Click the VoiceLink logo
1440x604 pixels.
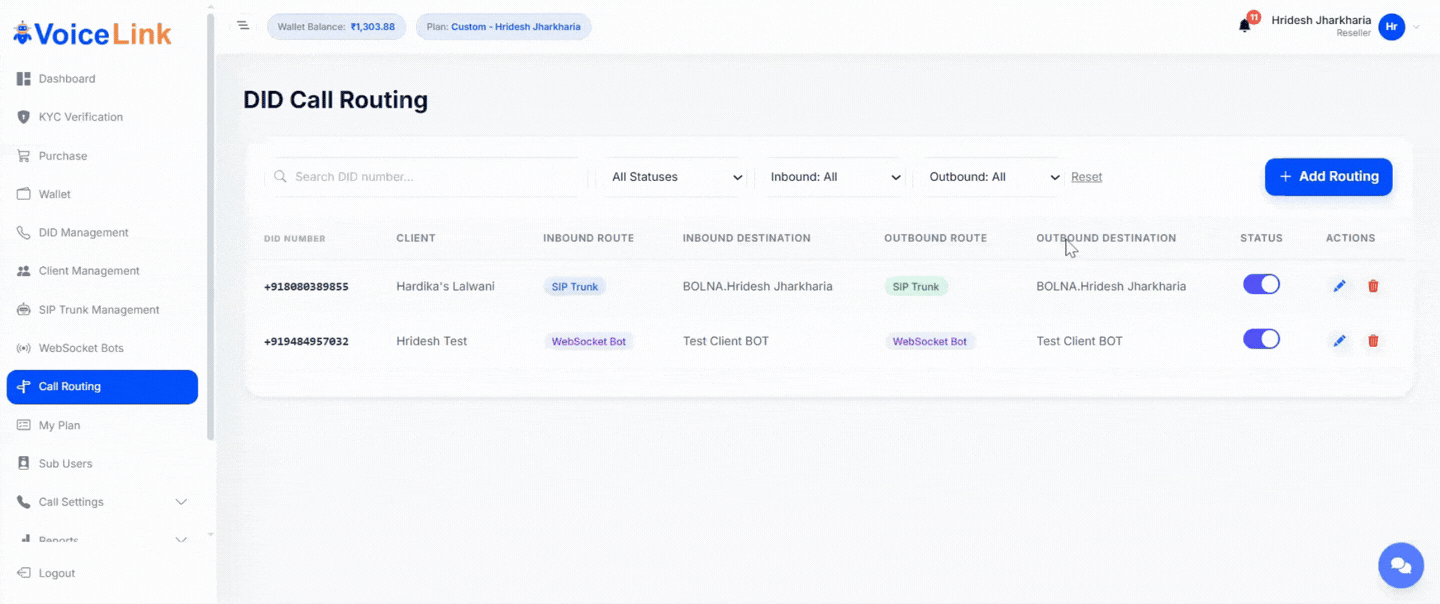coord(92,33)
